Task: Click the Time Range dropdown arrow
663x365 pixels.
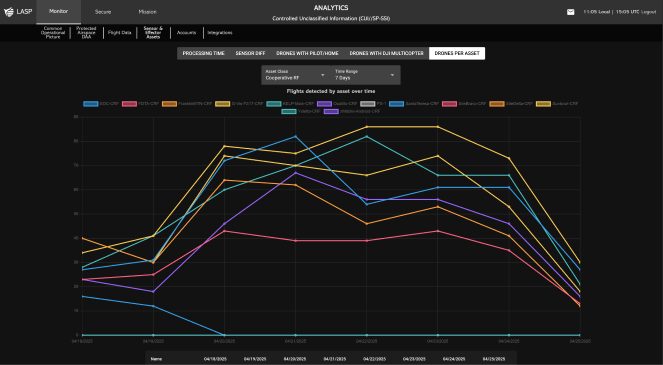Action: pos(392,75)
